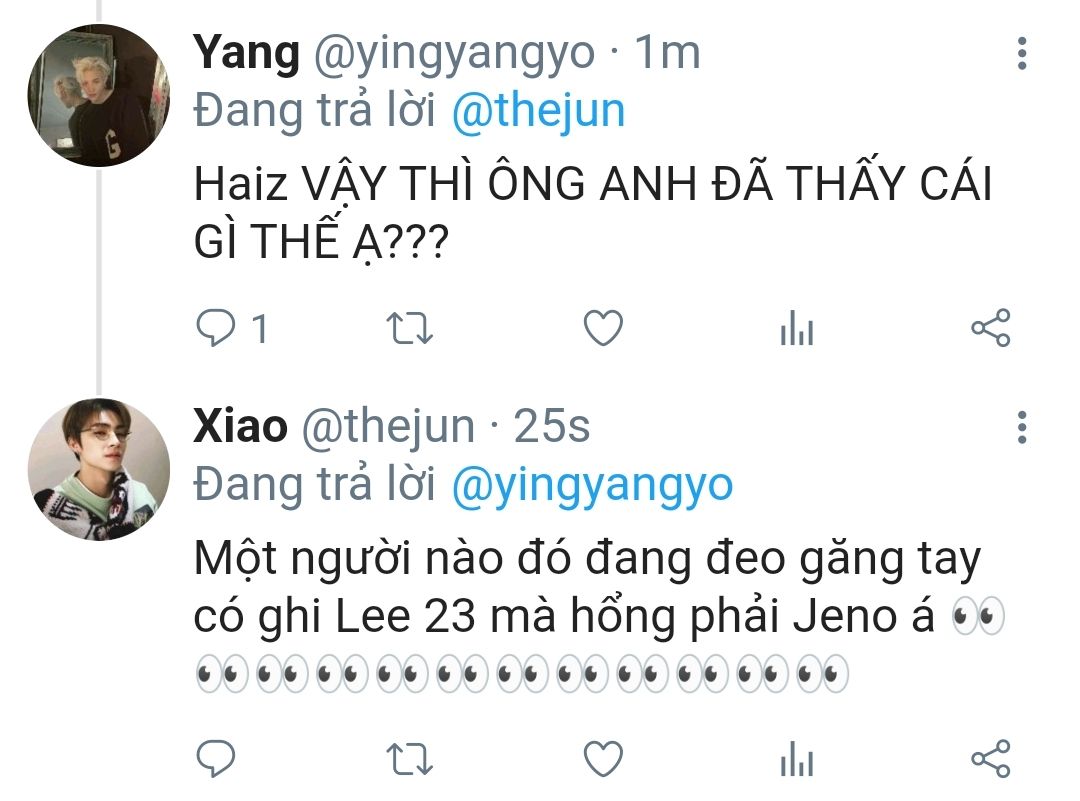Open Yang's display name
1080x801 pixels.
point(247,53)
